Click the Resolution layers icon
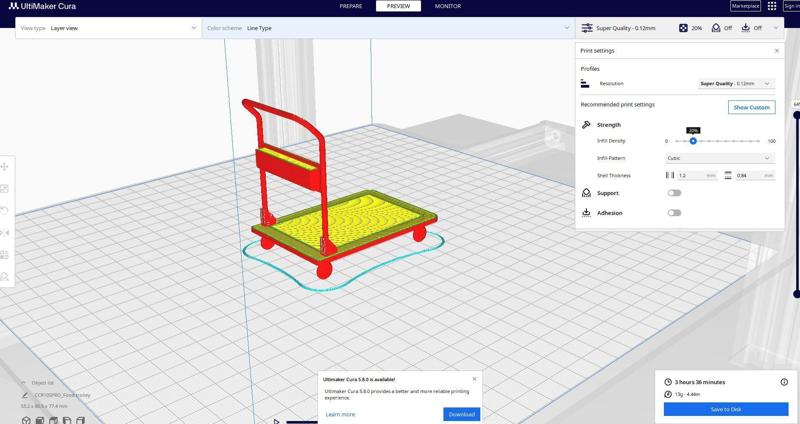This screenshot has width=800, height=424. click(585, 83)
